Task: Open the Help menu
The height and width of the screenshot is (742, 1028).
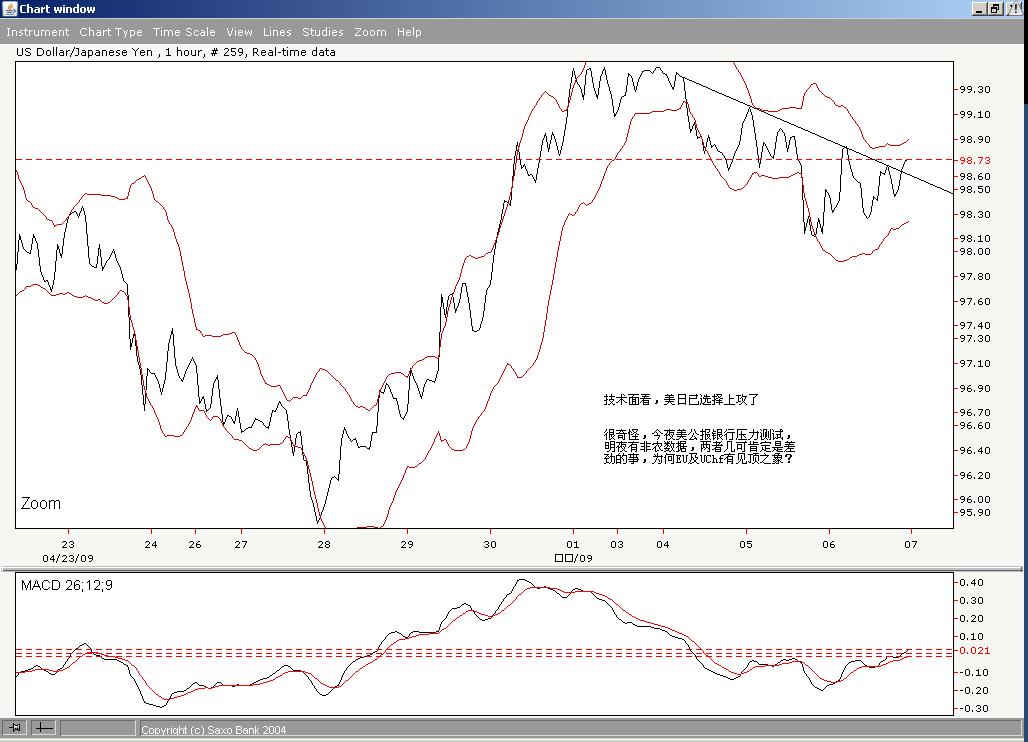Action: 409,32
